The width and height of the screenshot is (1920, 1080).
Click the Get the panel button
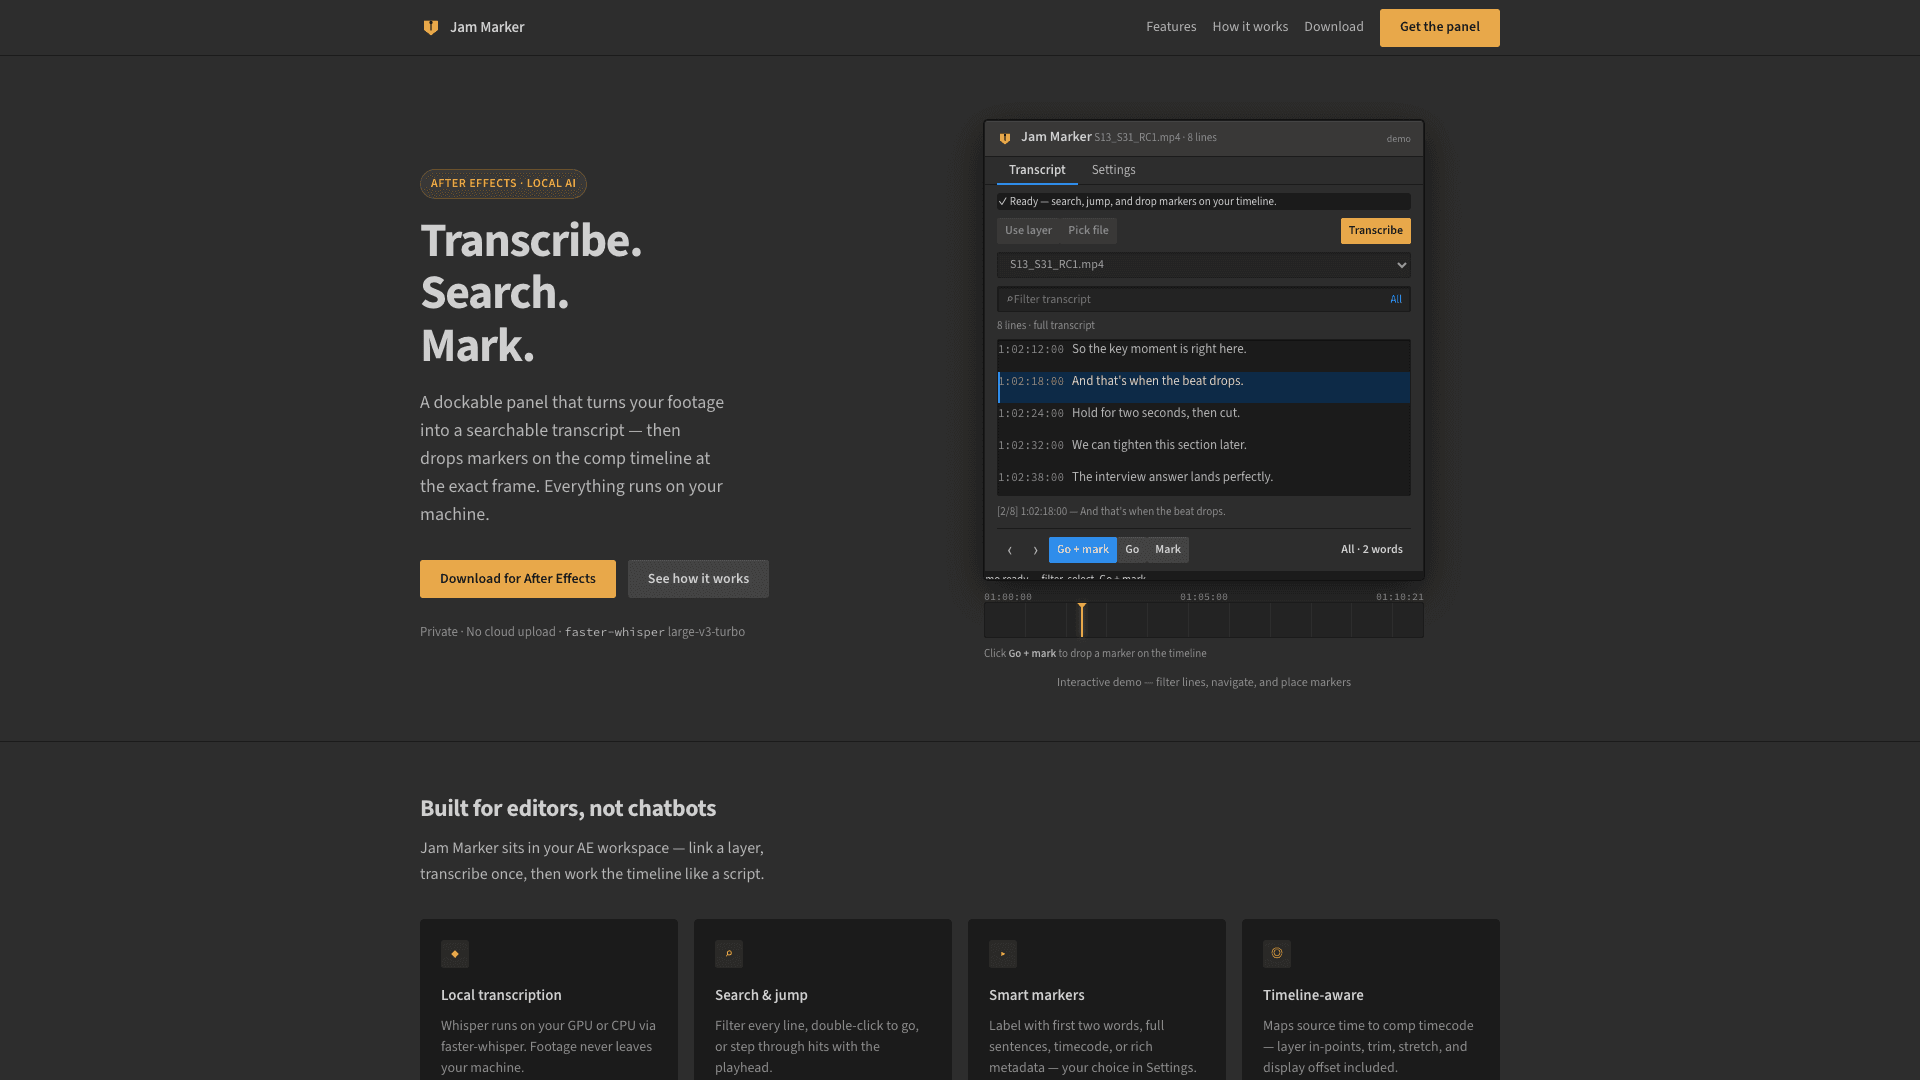point(1440,28)
